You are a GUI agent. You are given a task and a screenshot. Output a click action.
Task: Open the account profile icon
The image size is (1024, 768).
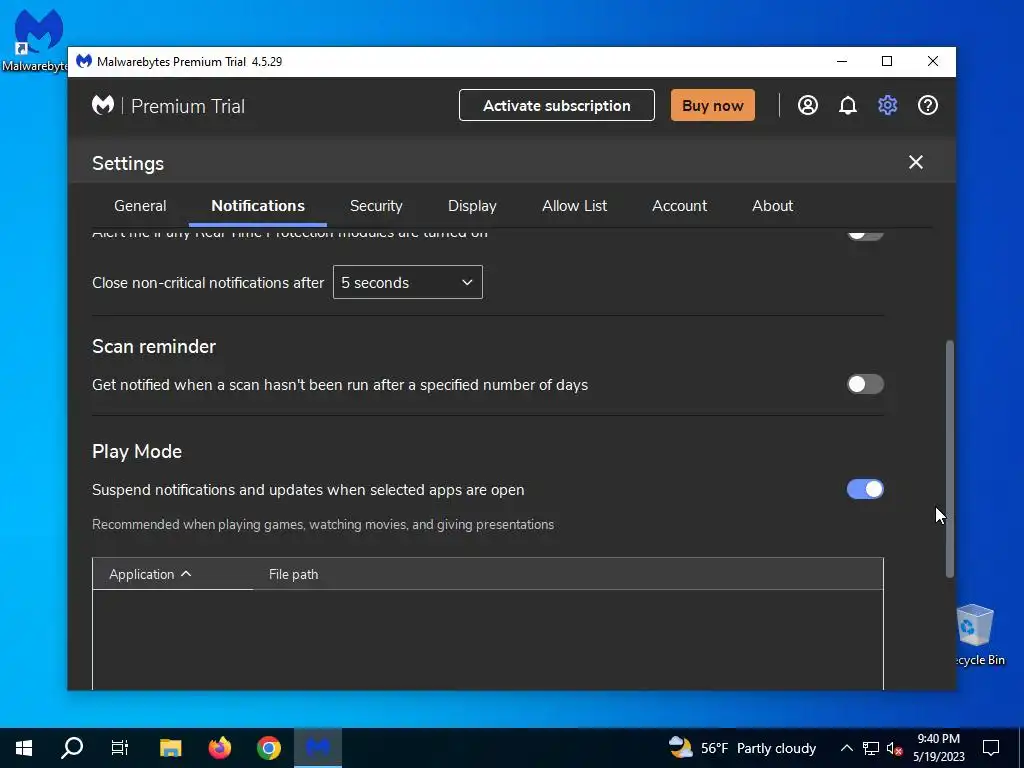(x=808, y=105)
